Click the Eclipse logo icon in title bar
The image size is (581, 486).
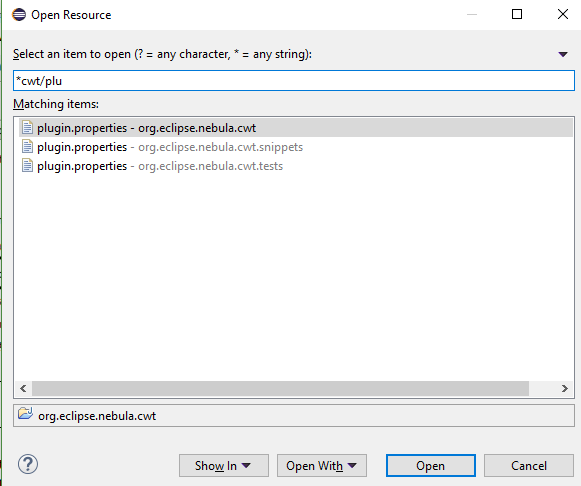19,15
